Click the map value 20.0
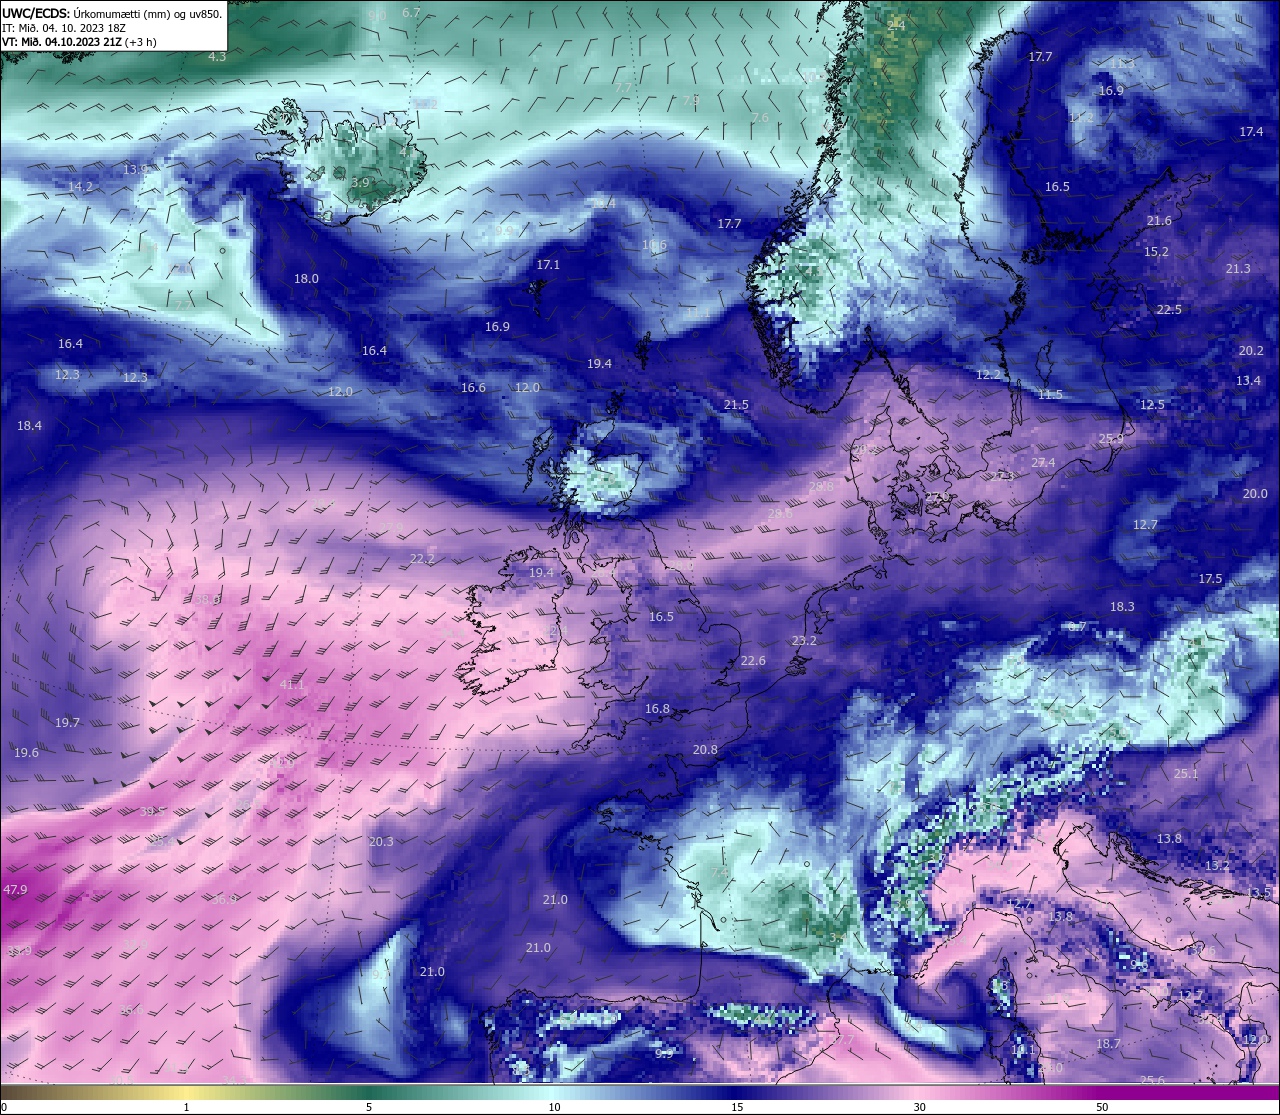The height and width of the screenshot is (1115, 1280). click(x=1255, y=493)
